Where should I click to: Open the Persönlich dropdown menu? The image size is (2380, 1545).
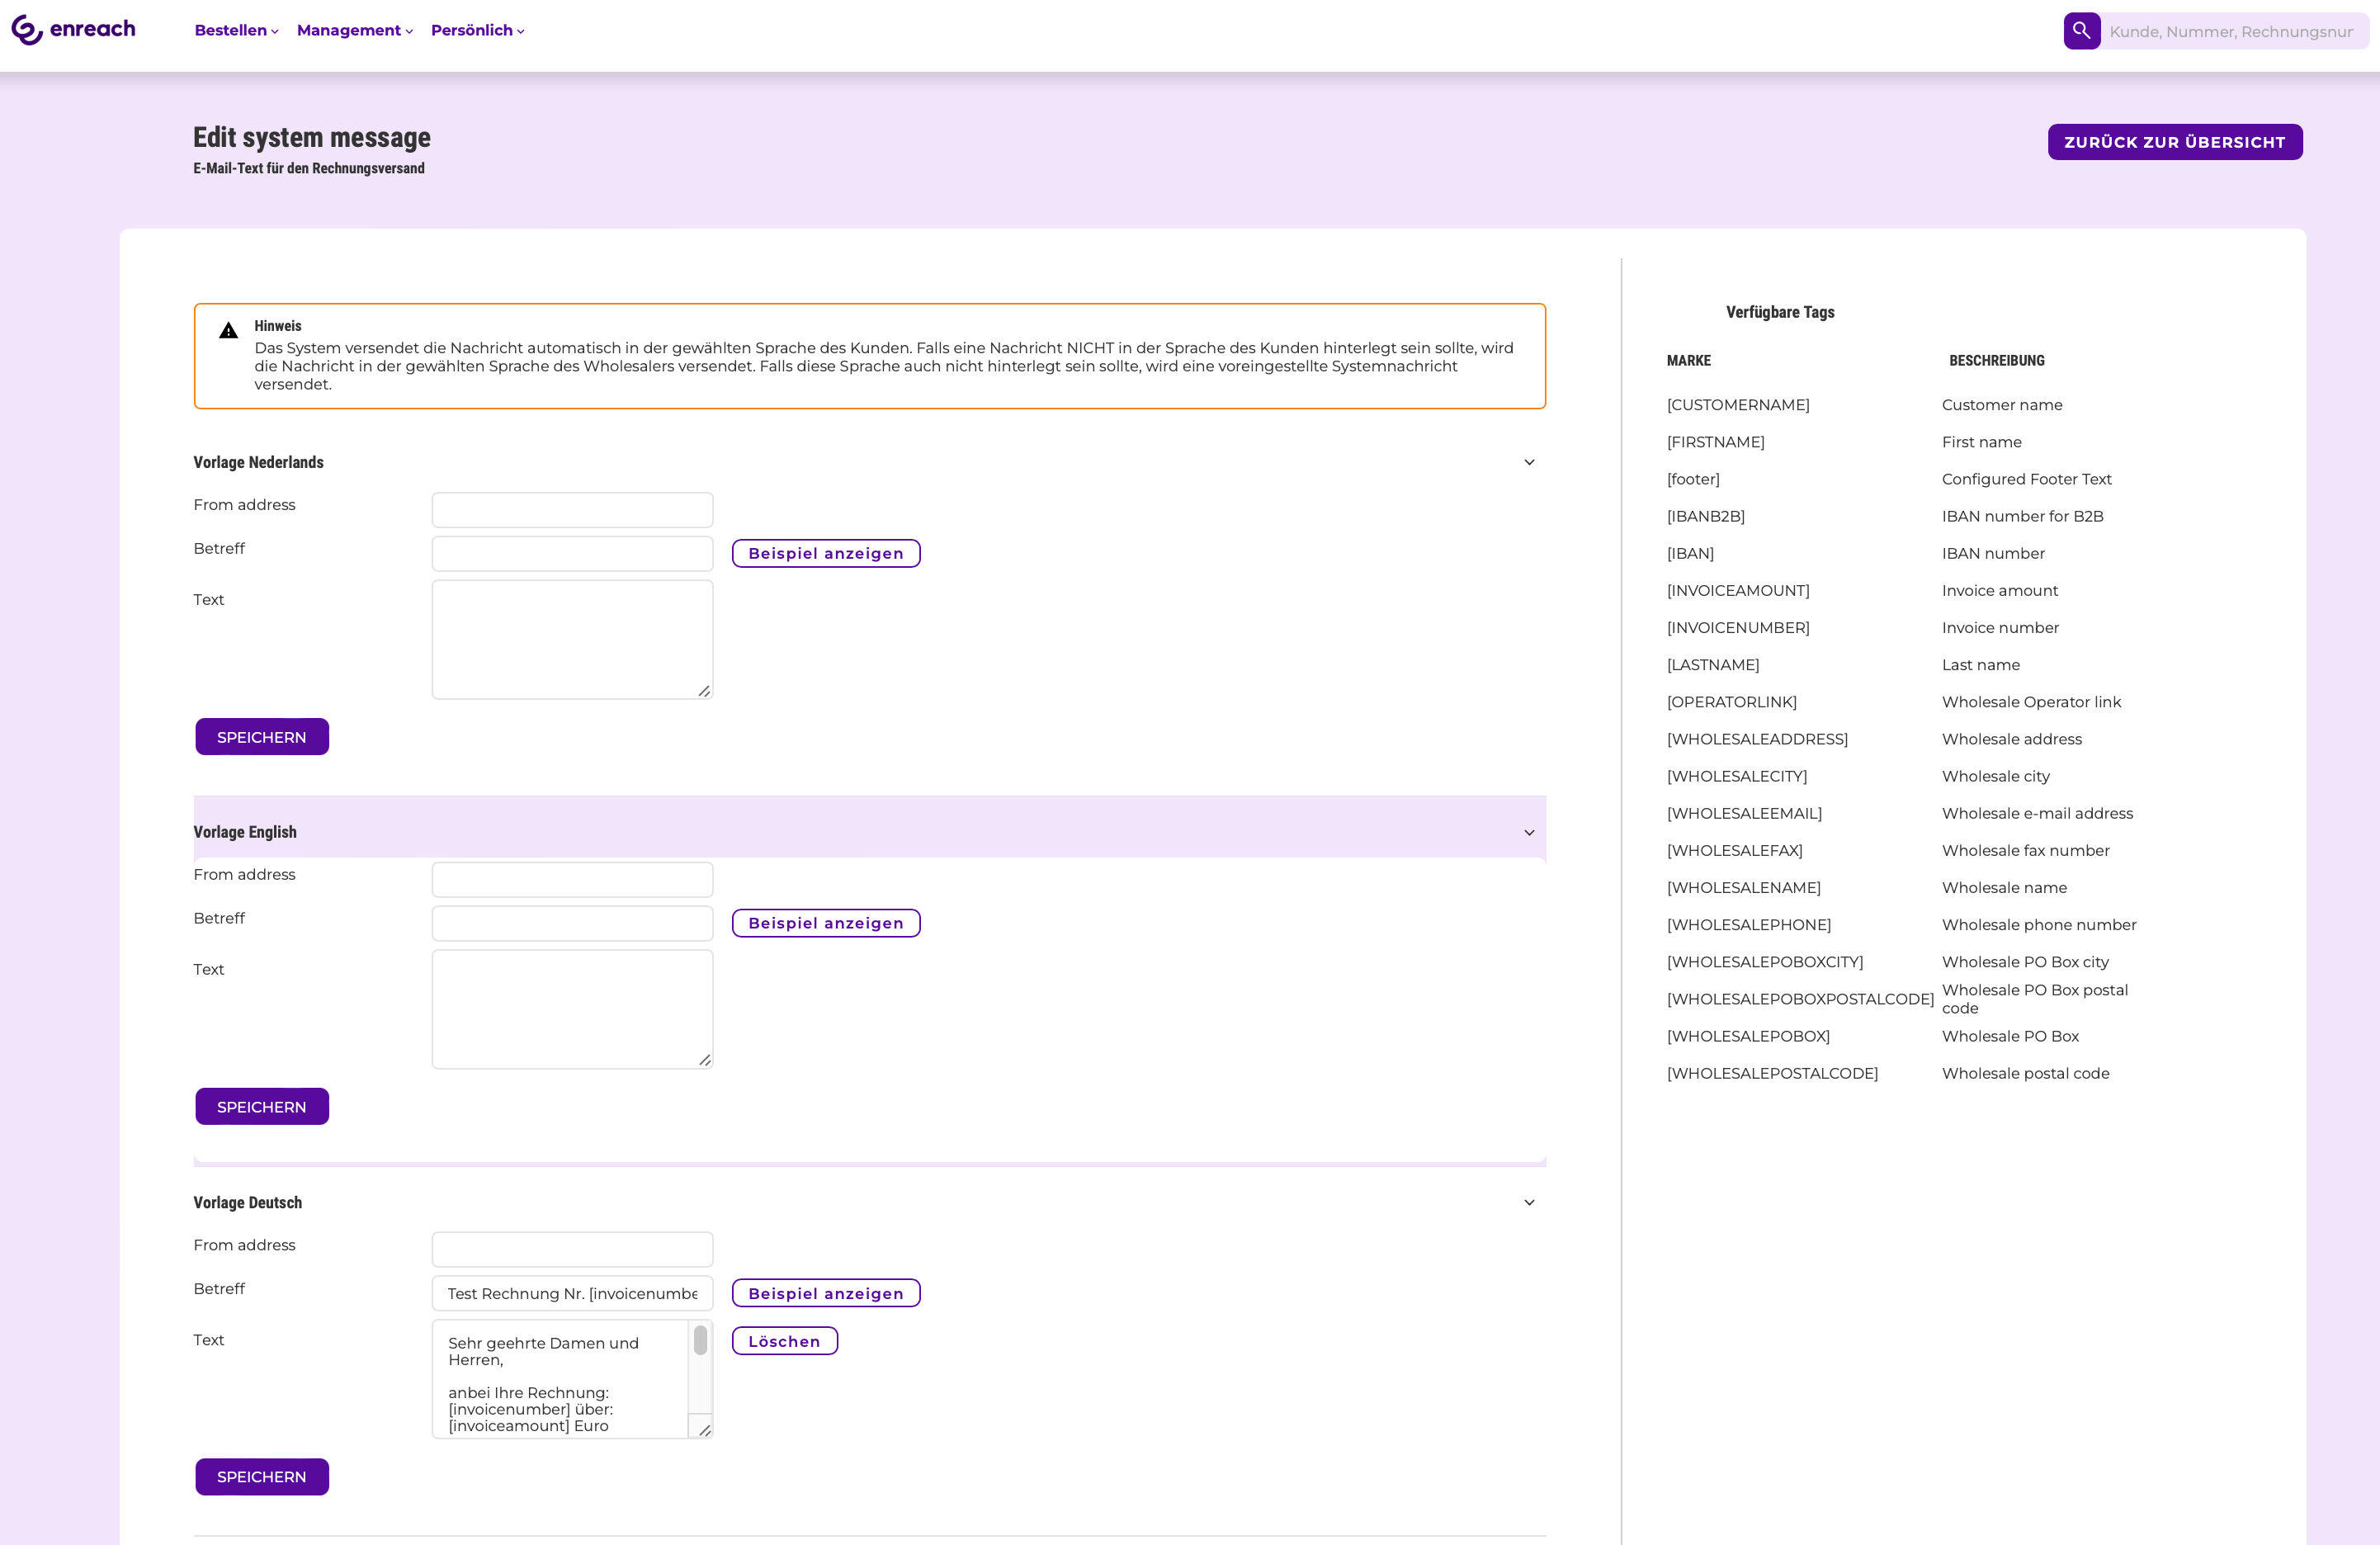click(x=477, y=30)
